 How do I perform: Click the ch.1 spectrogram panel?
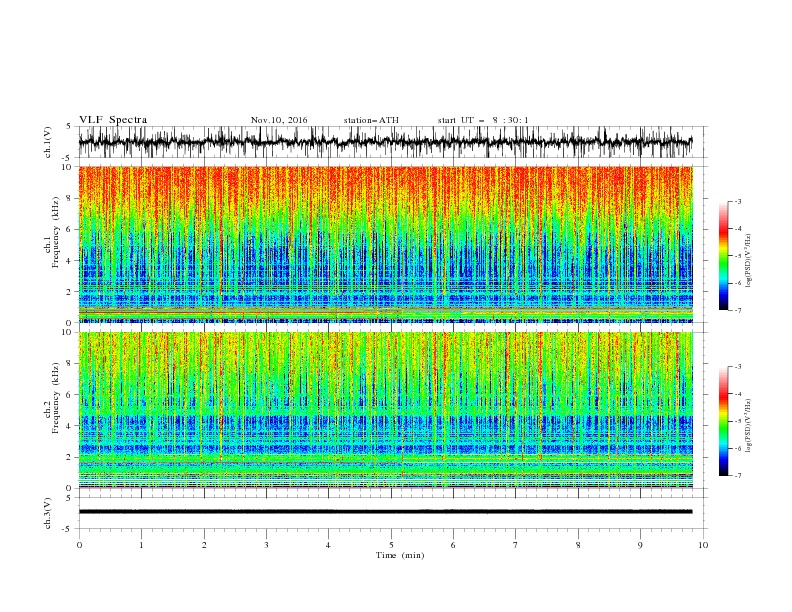(385, 244)
